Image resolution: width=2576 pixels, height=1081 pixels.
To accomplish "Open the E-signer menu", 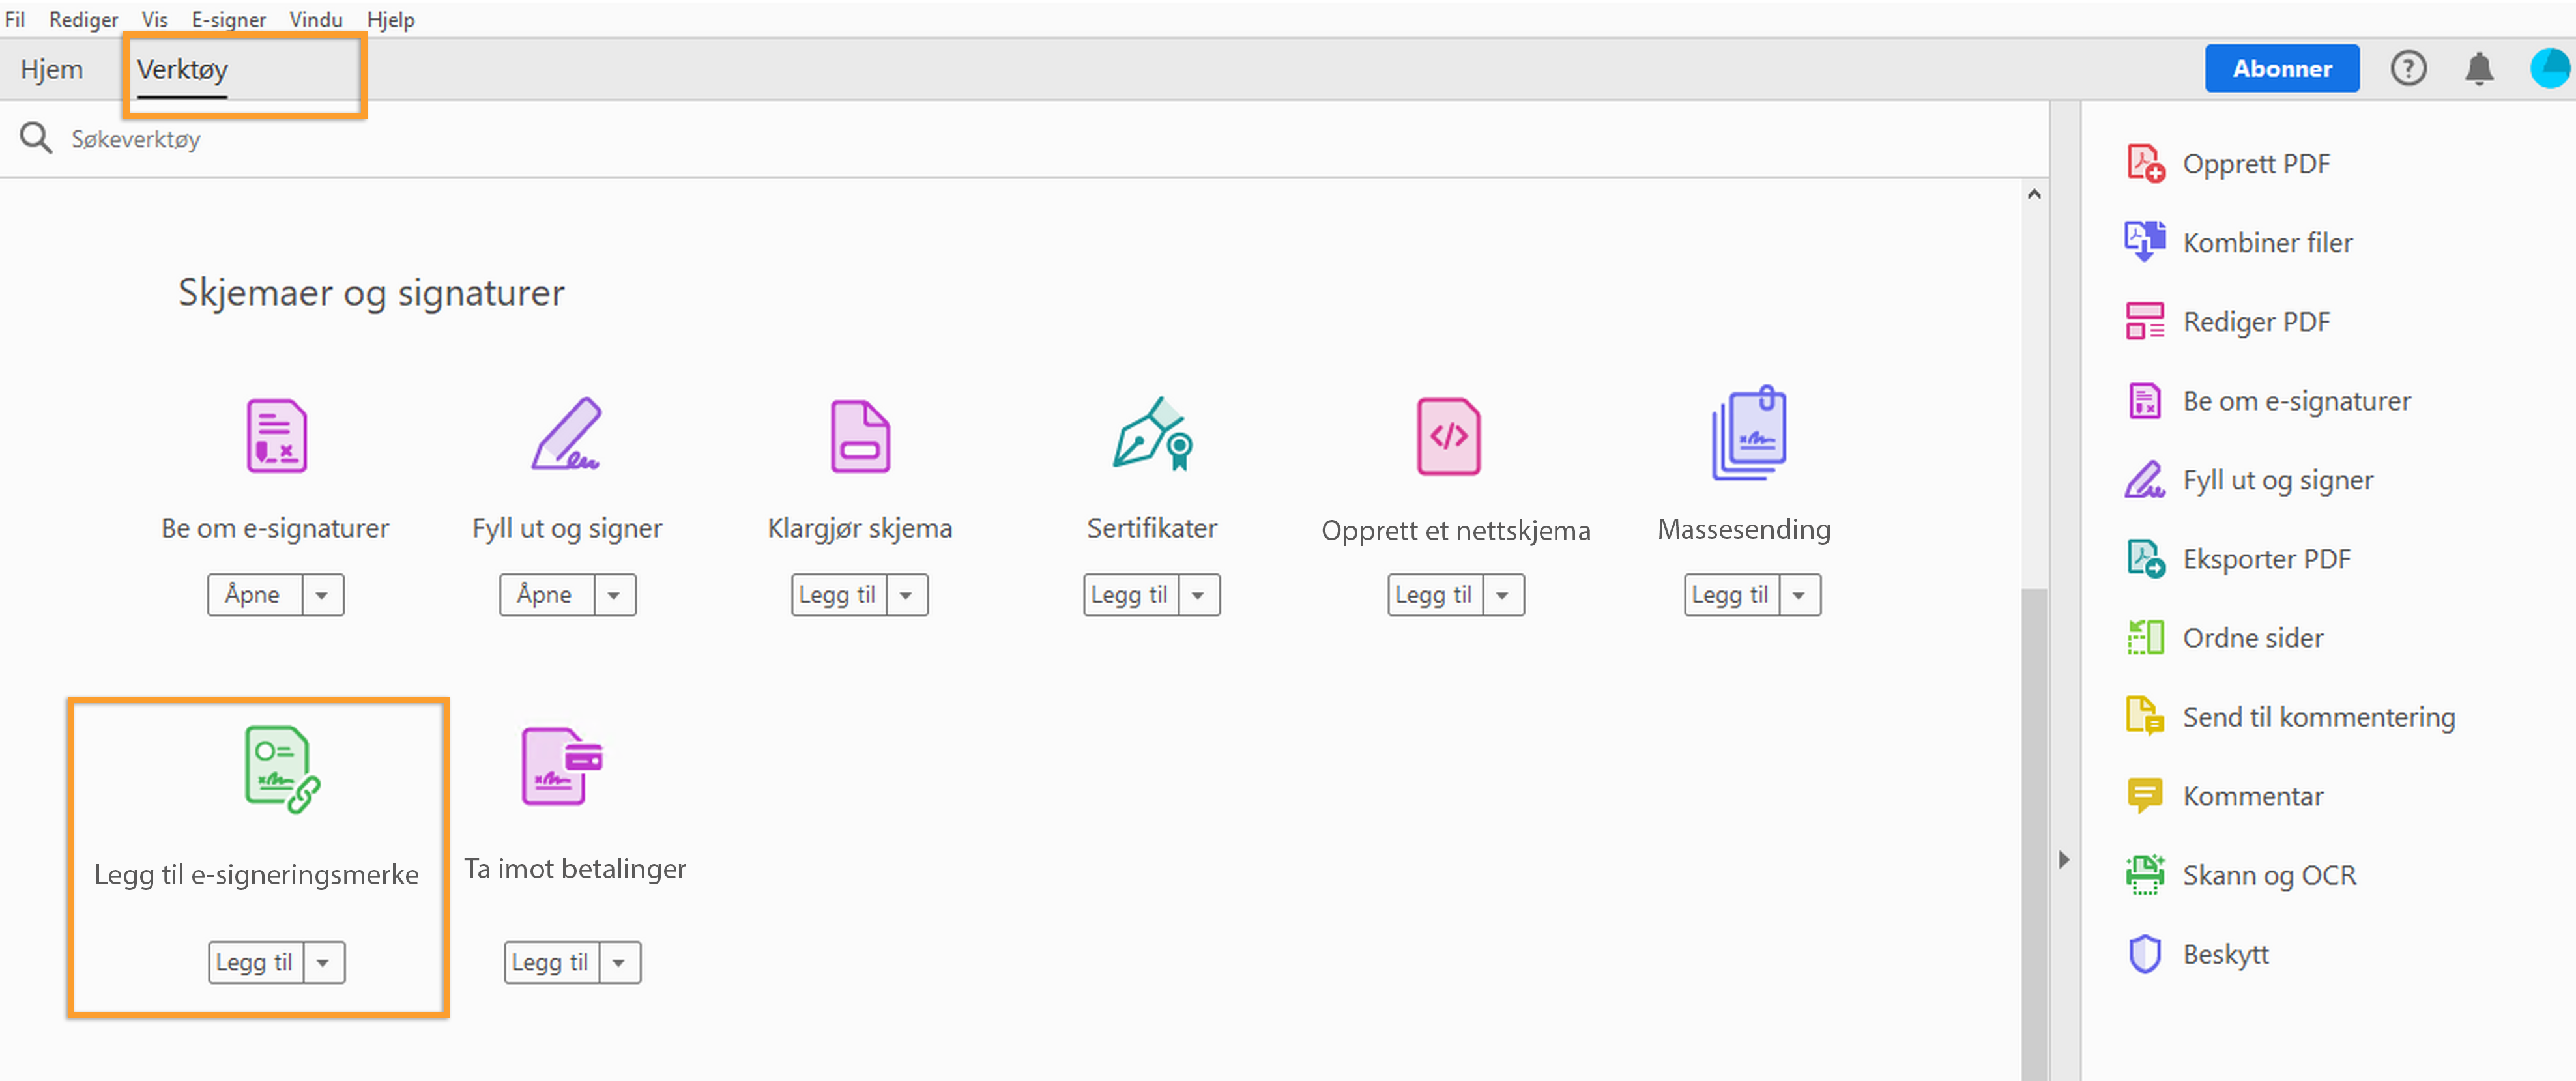I will pos(228,19).
